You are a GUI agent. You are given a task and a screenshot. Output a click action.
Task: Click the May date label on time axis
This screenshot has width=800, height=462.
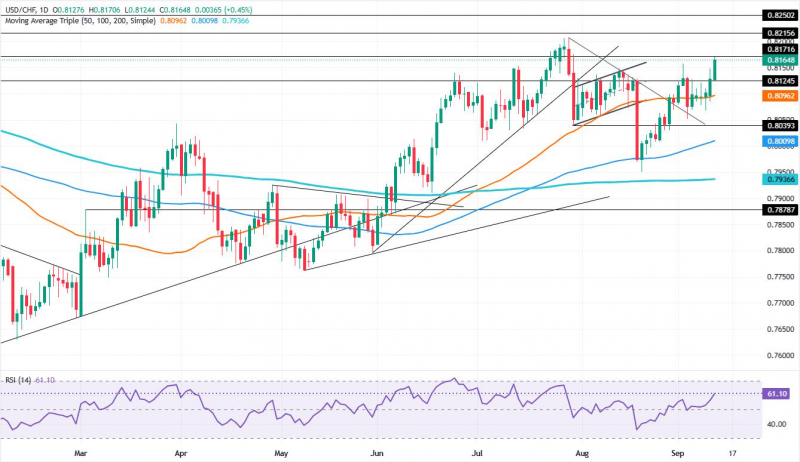pos(281,453)
